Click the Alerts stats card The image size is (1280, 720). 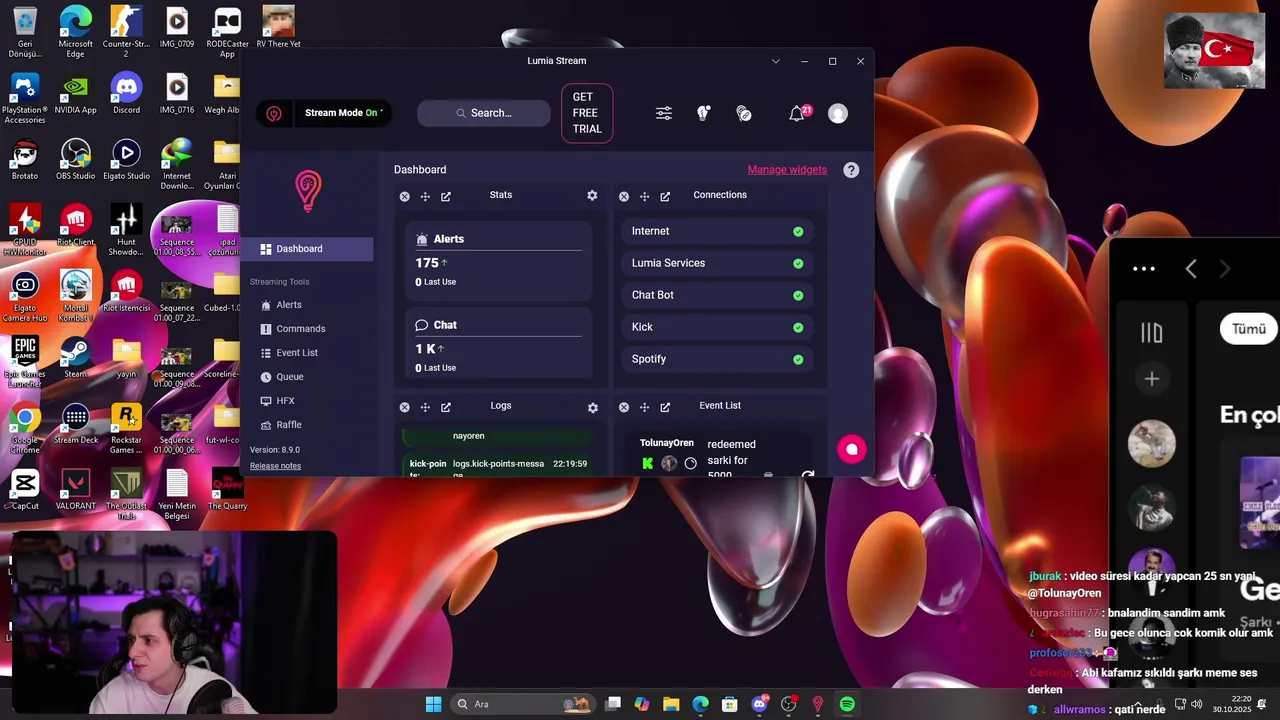click(x=499, y=261)
